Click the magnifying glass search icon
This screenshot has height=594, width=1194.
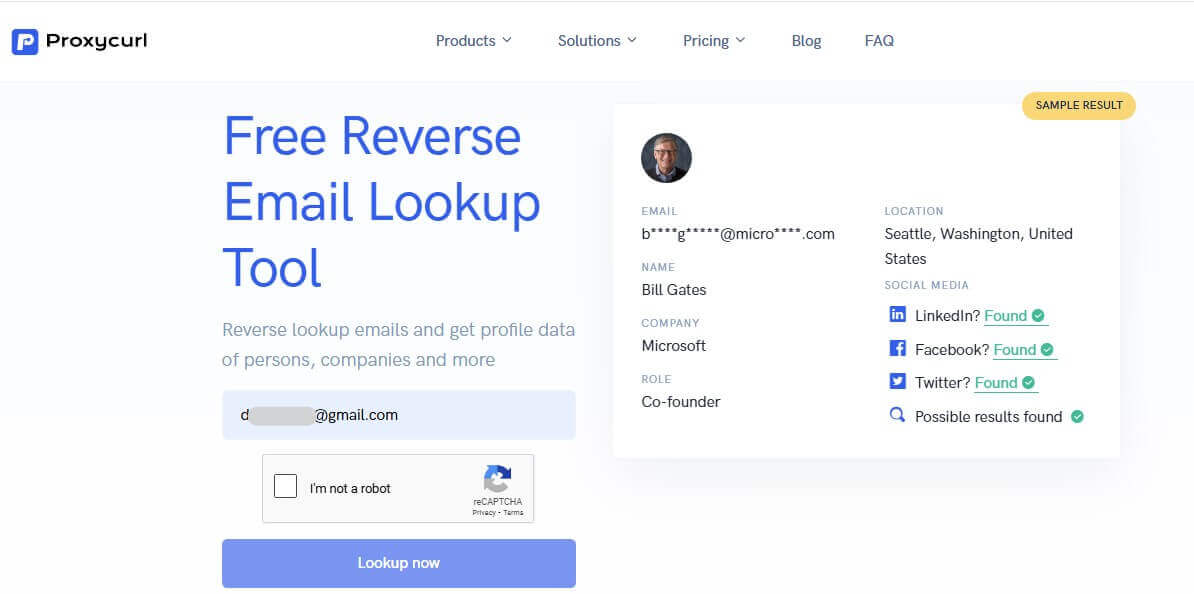(897, 415)
